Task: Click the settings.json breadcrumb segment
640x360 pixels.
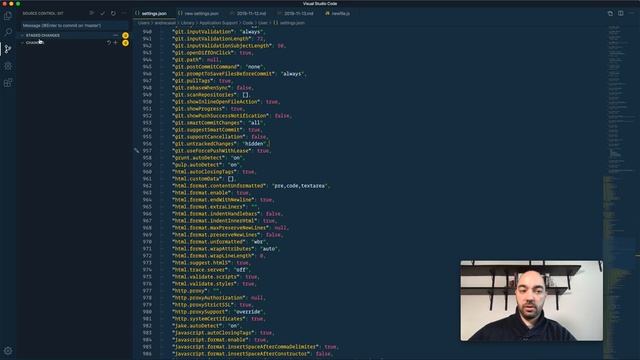Action: pos(292,23)
